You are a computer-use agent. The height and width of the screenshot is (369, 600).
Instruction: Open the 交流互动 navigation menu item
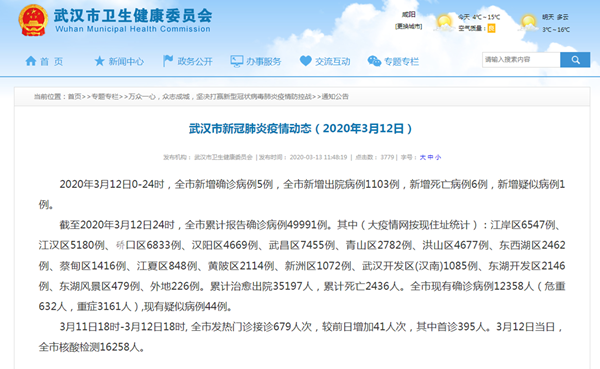click(x=333, y=61)
